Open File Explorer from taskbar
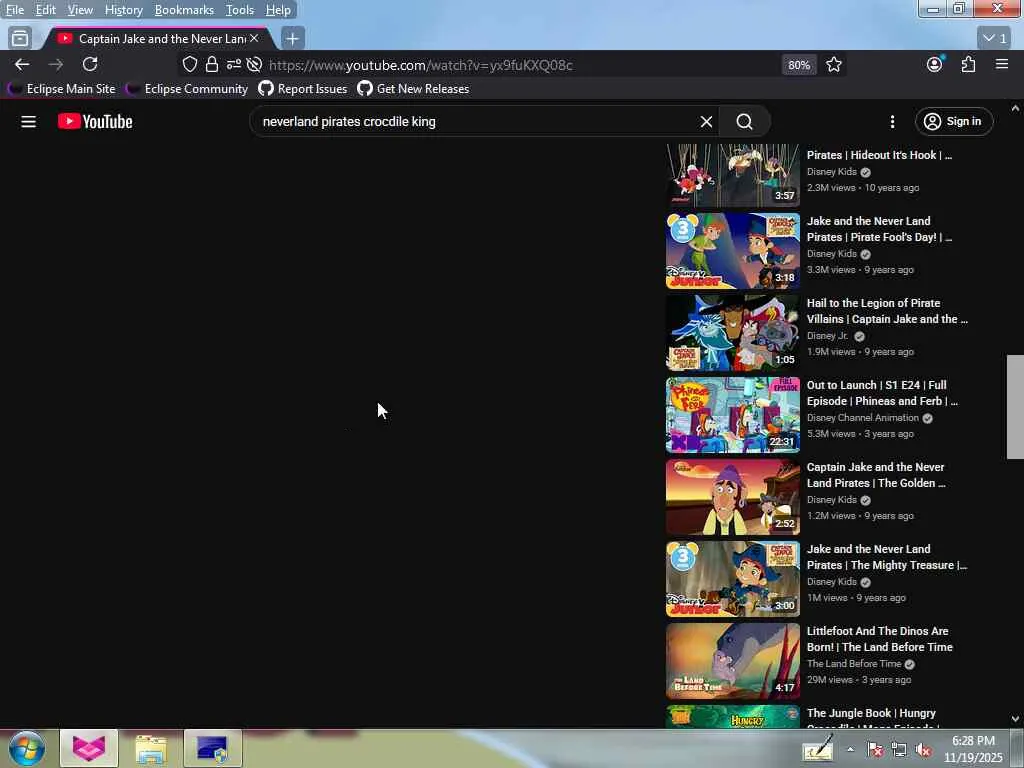Image resolution: width=1024 pixels, height=768 pixels. click(x=151, y=748)
